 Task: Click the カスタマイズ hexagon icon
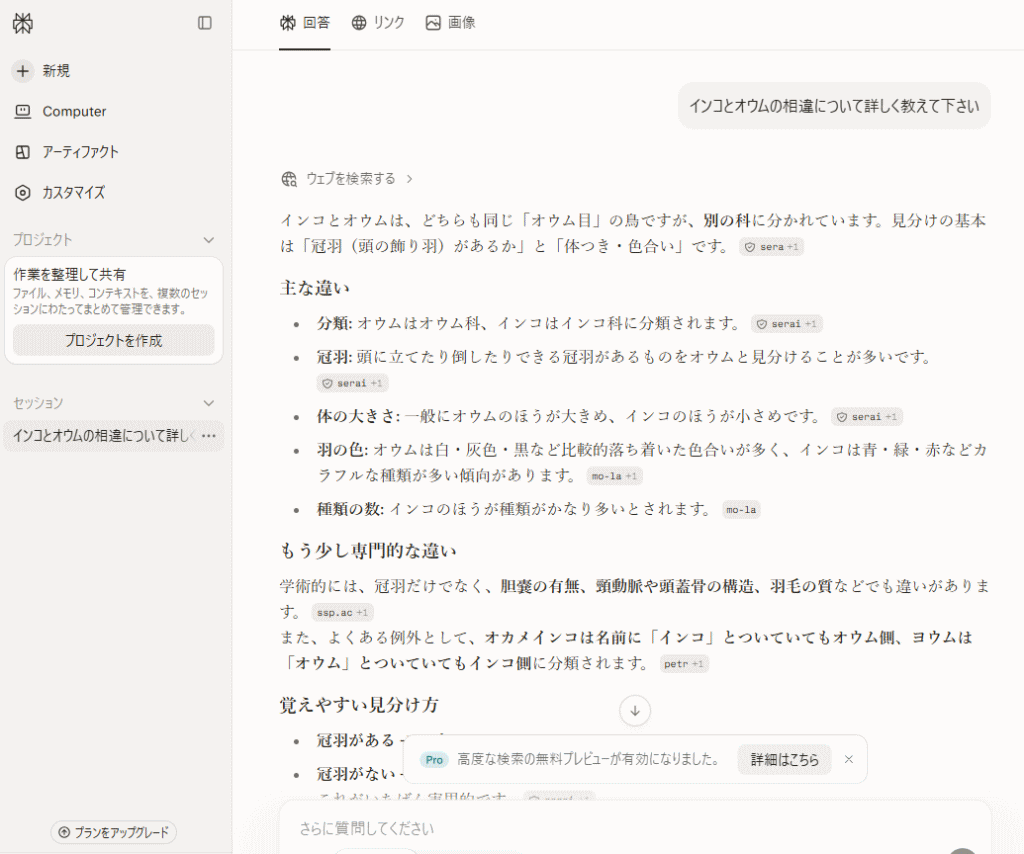(x=23, y=193)
